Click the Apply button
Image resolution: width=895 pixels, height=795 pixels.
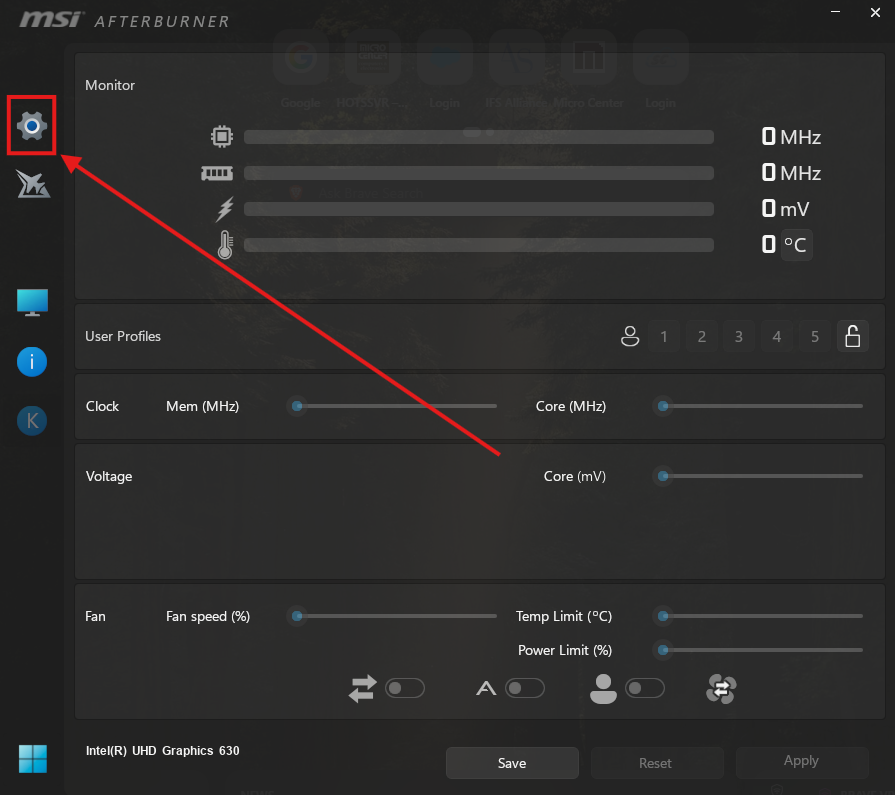[x=801, y=761]
